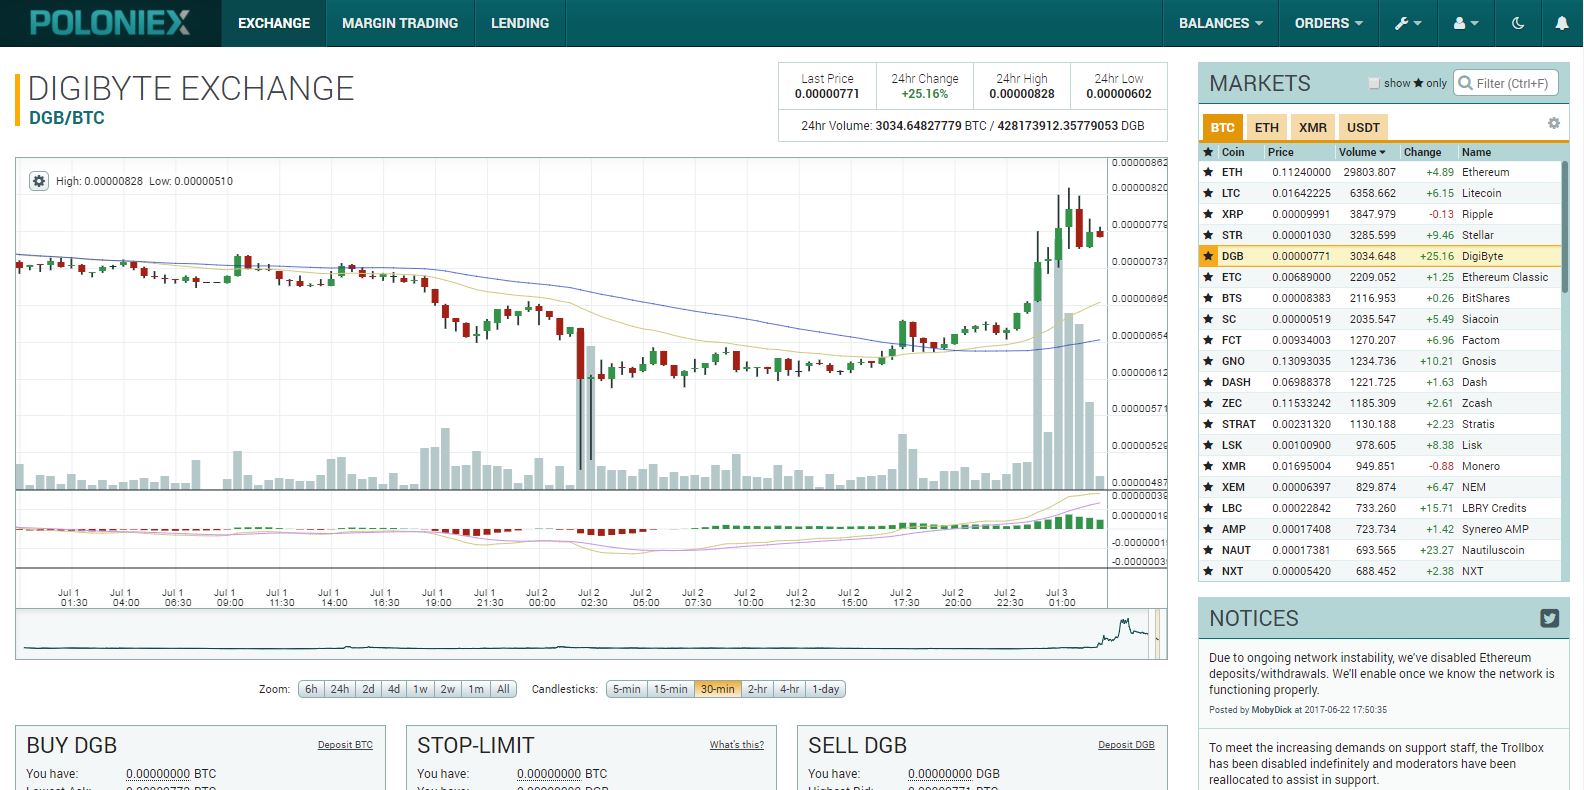The width and height of the screenshot is (1584, 790).
Task: Toggle favorite star for NXT
Action: coord(1208,571)
